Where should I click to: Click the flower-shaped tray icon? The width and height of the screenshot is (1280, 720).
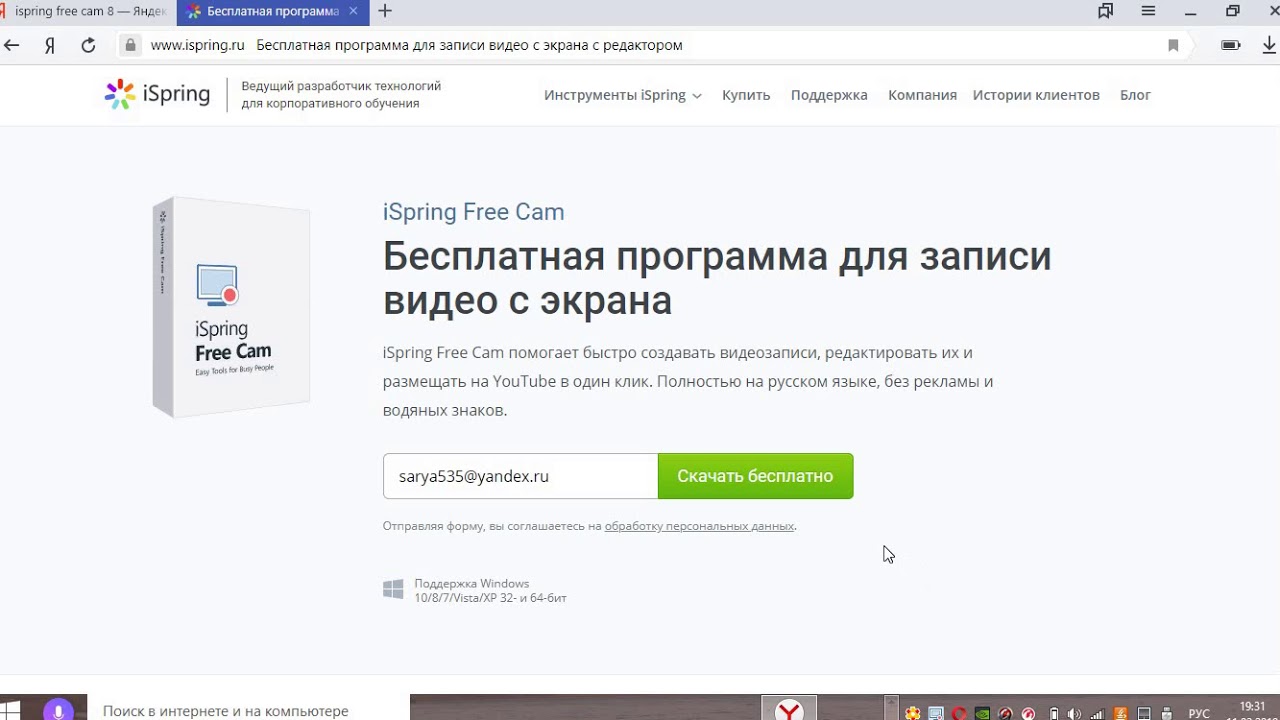[913, 713]
